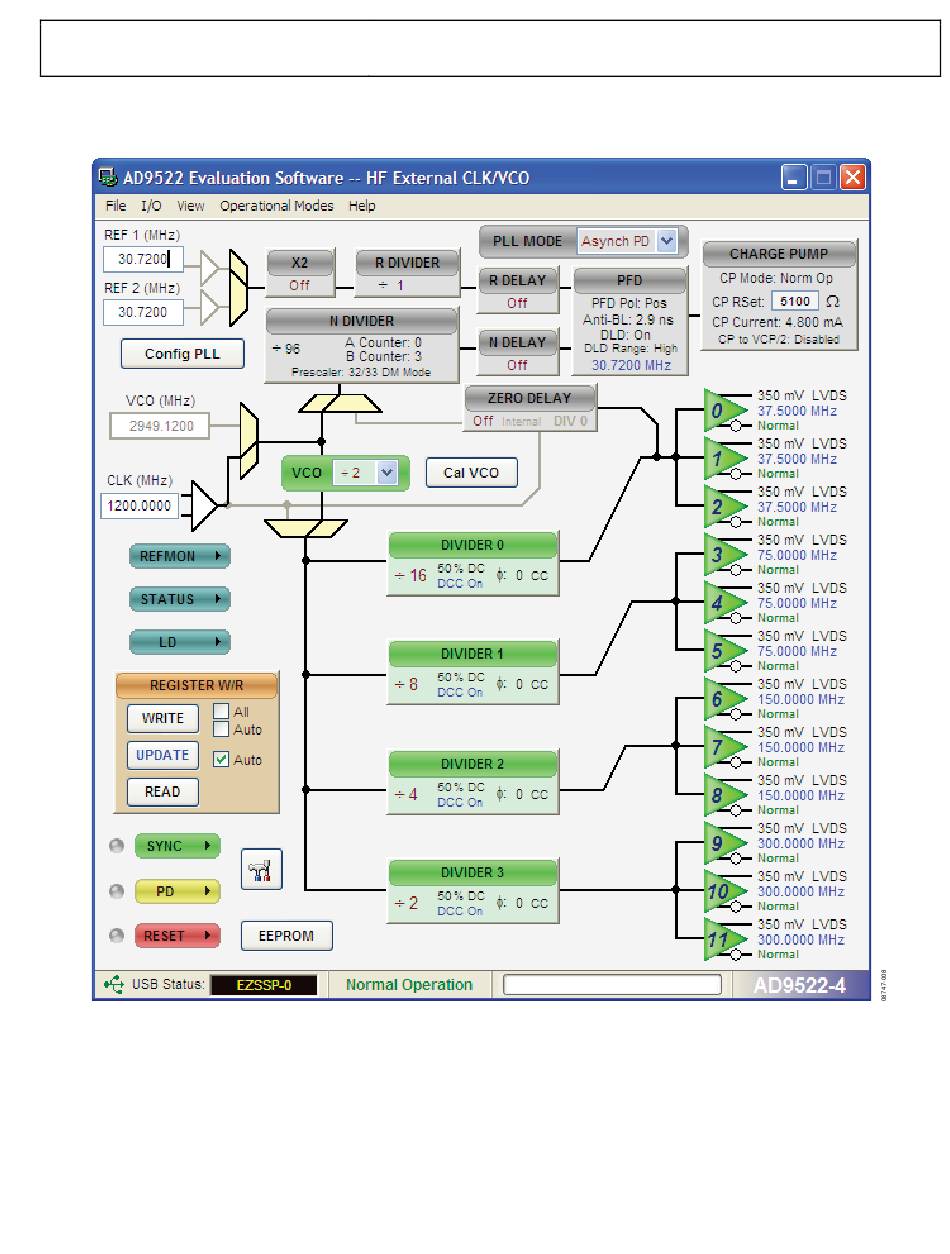Viewport: 950px width, 1254px height.
Task: Click the multiplexer below the N DIVIDER
Action: tap(340, 402)
